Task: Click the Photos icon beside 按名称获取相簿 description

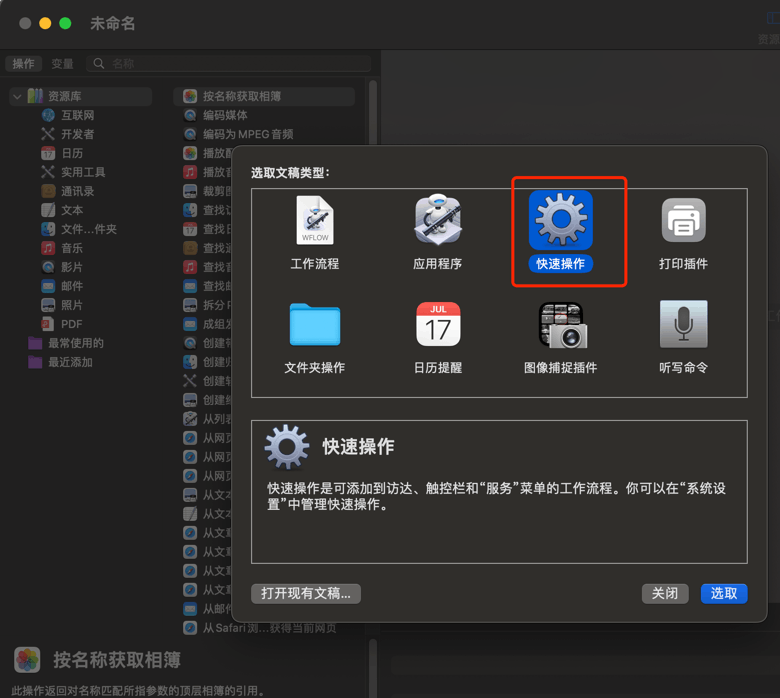Action: [27, 660]
